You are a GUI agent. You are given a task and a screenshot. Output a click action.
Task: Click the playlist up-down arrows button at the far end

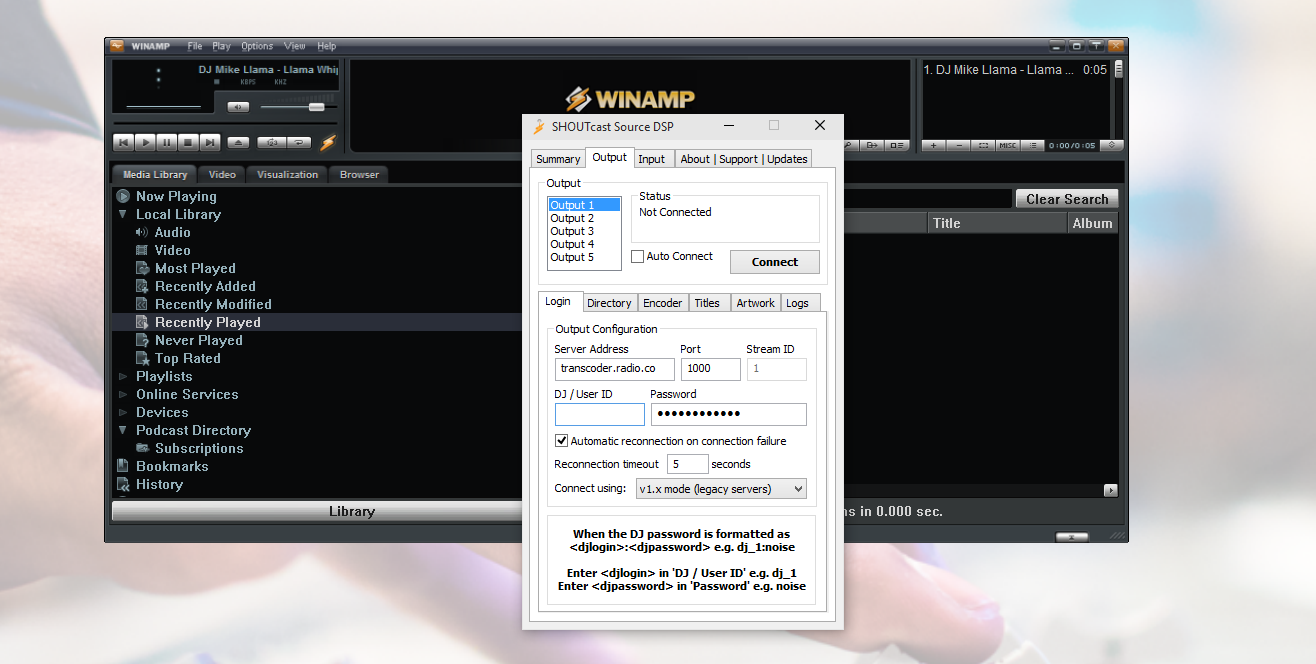(x=1112, y=145)
